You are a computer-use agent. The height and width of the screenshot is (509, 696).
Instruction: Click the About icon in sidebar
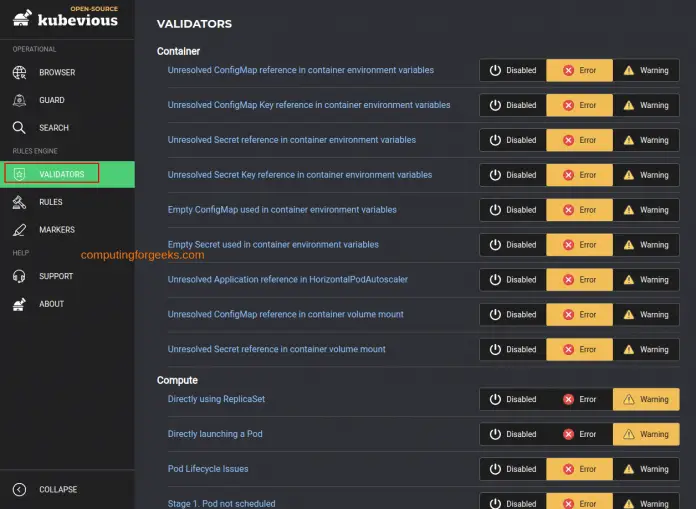[19, 304]
